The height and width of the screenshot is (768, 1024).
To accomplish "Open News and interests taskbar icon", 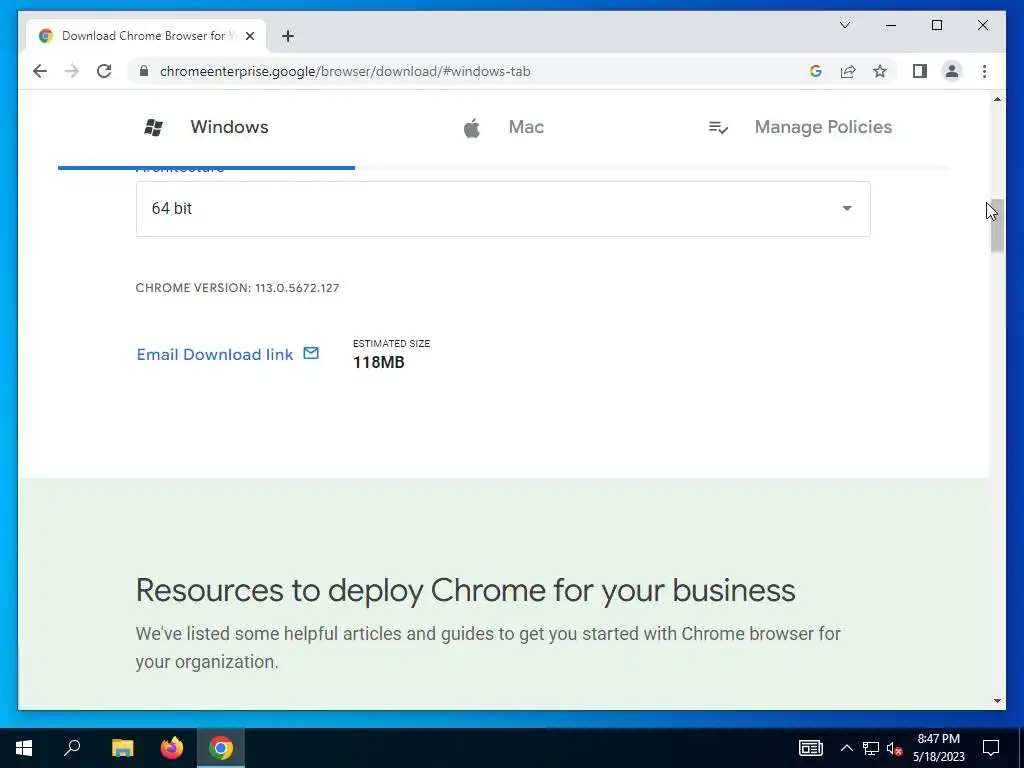I will (810, 748).
